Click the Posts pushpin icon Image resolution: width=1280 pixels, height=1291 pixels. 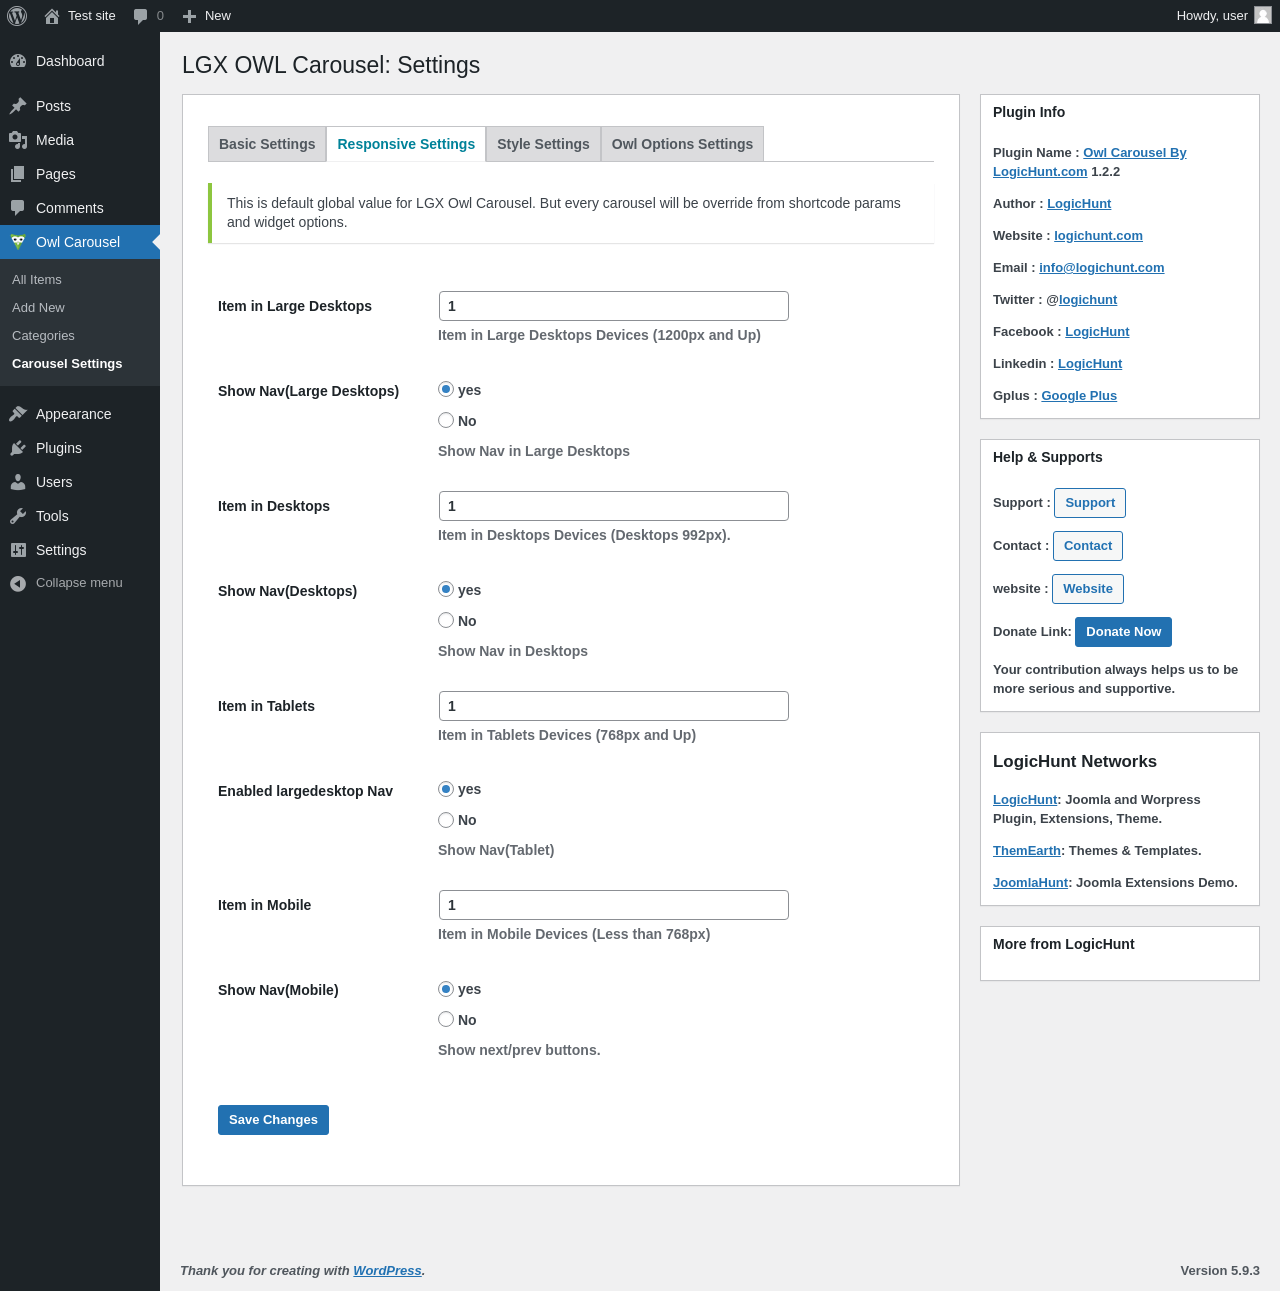tap(18, 106)
